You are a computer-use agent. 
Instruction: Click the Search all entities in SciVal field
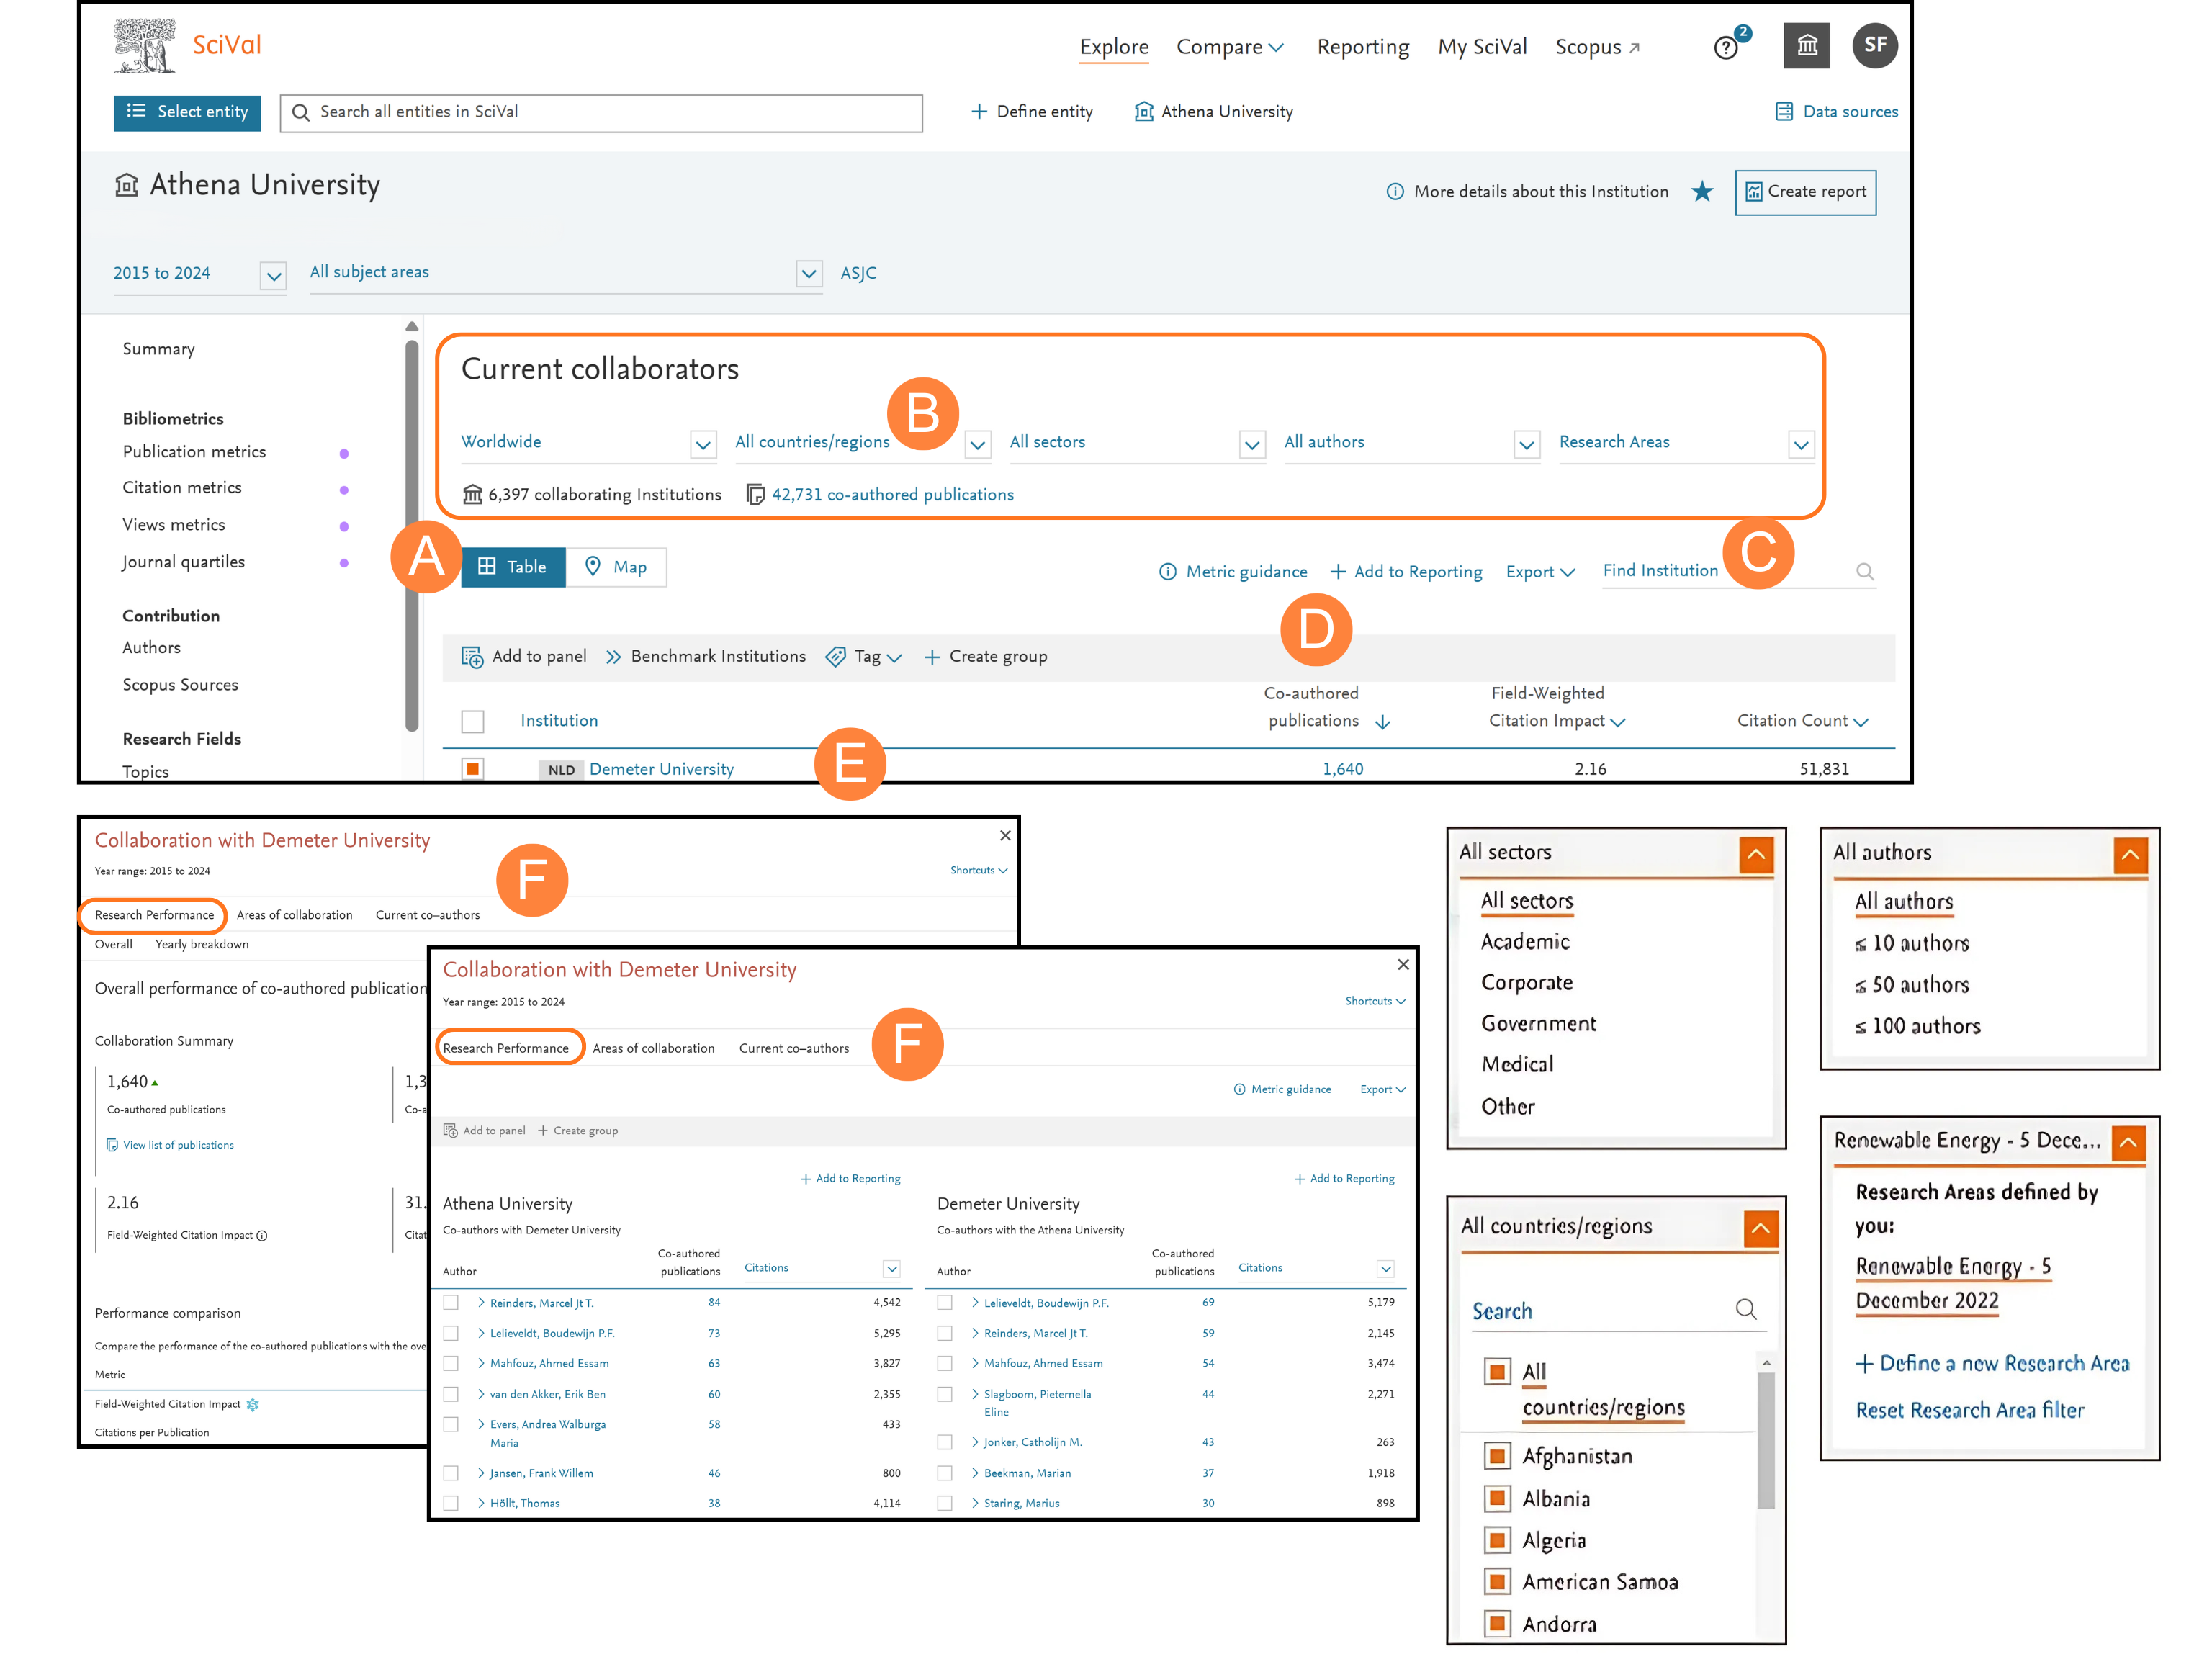(601, 113)
